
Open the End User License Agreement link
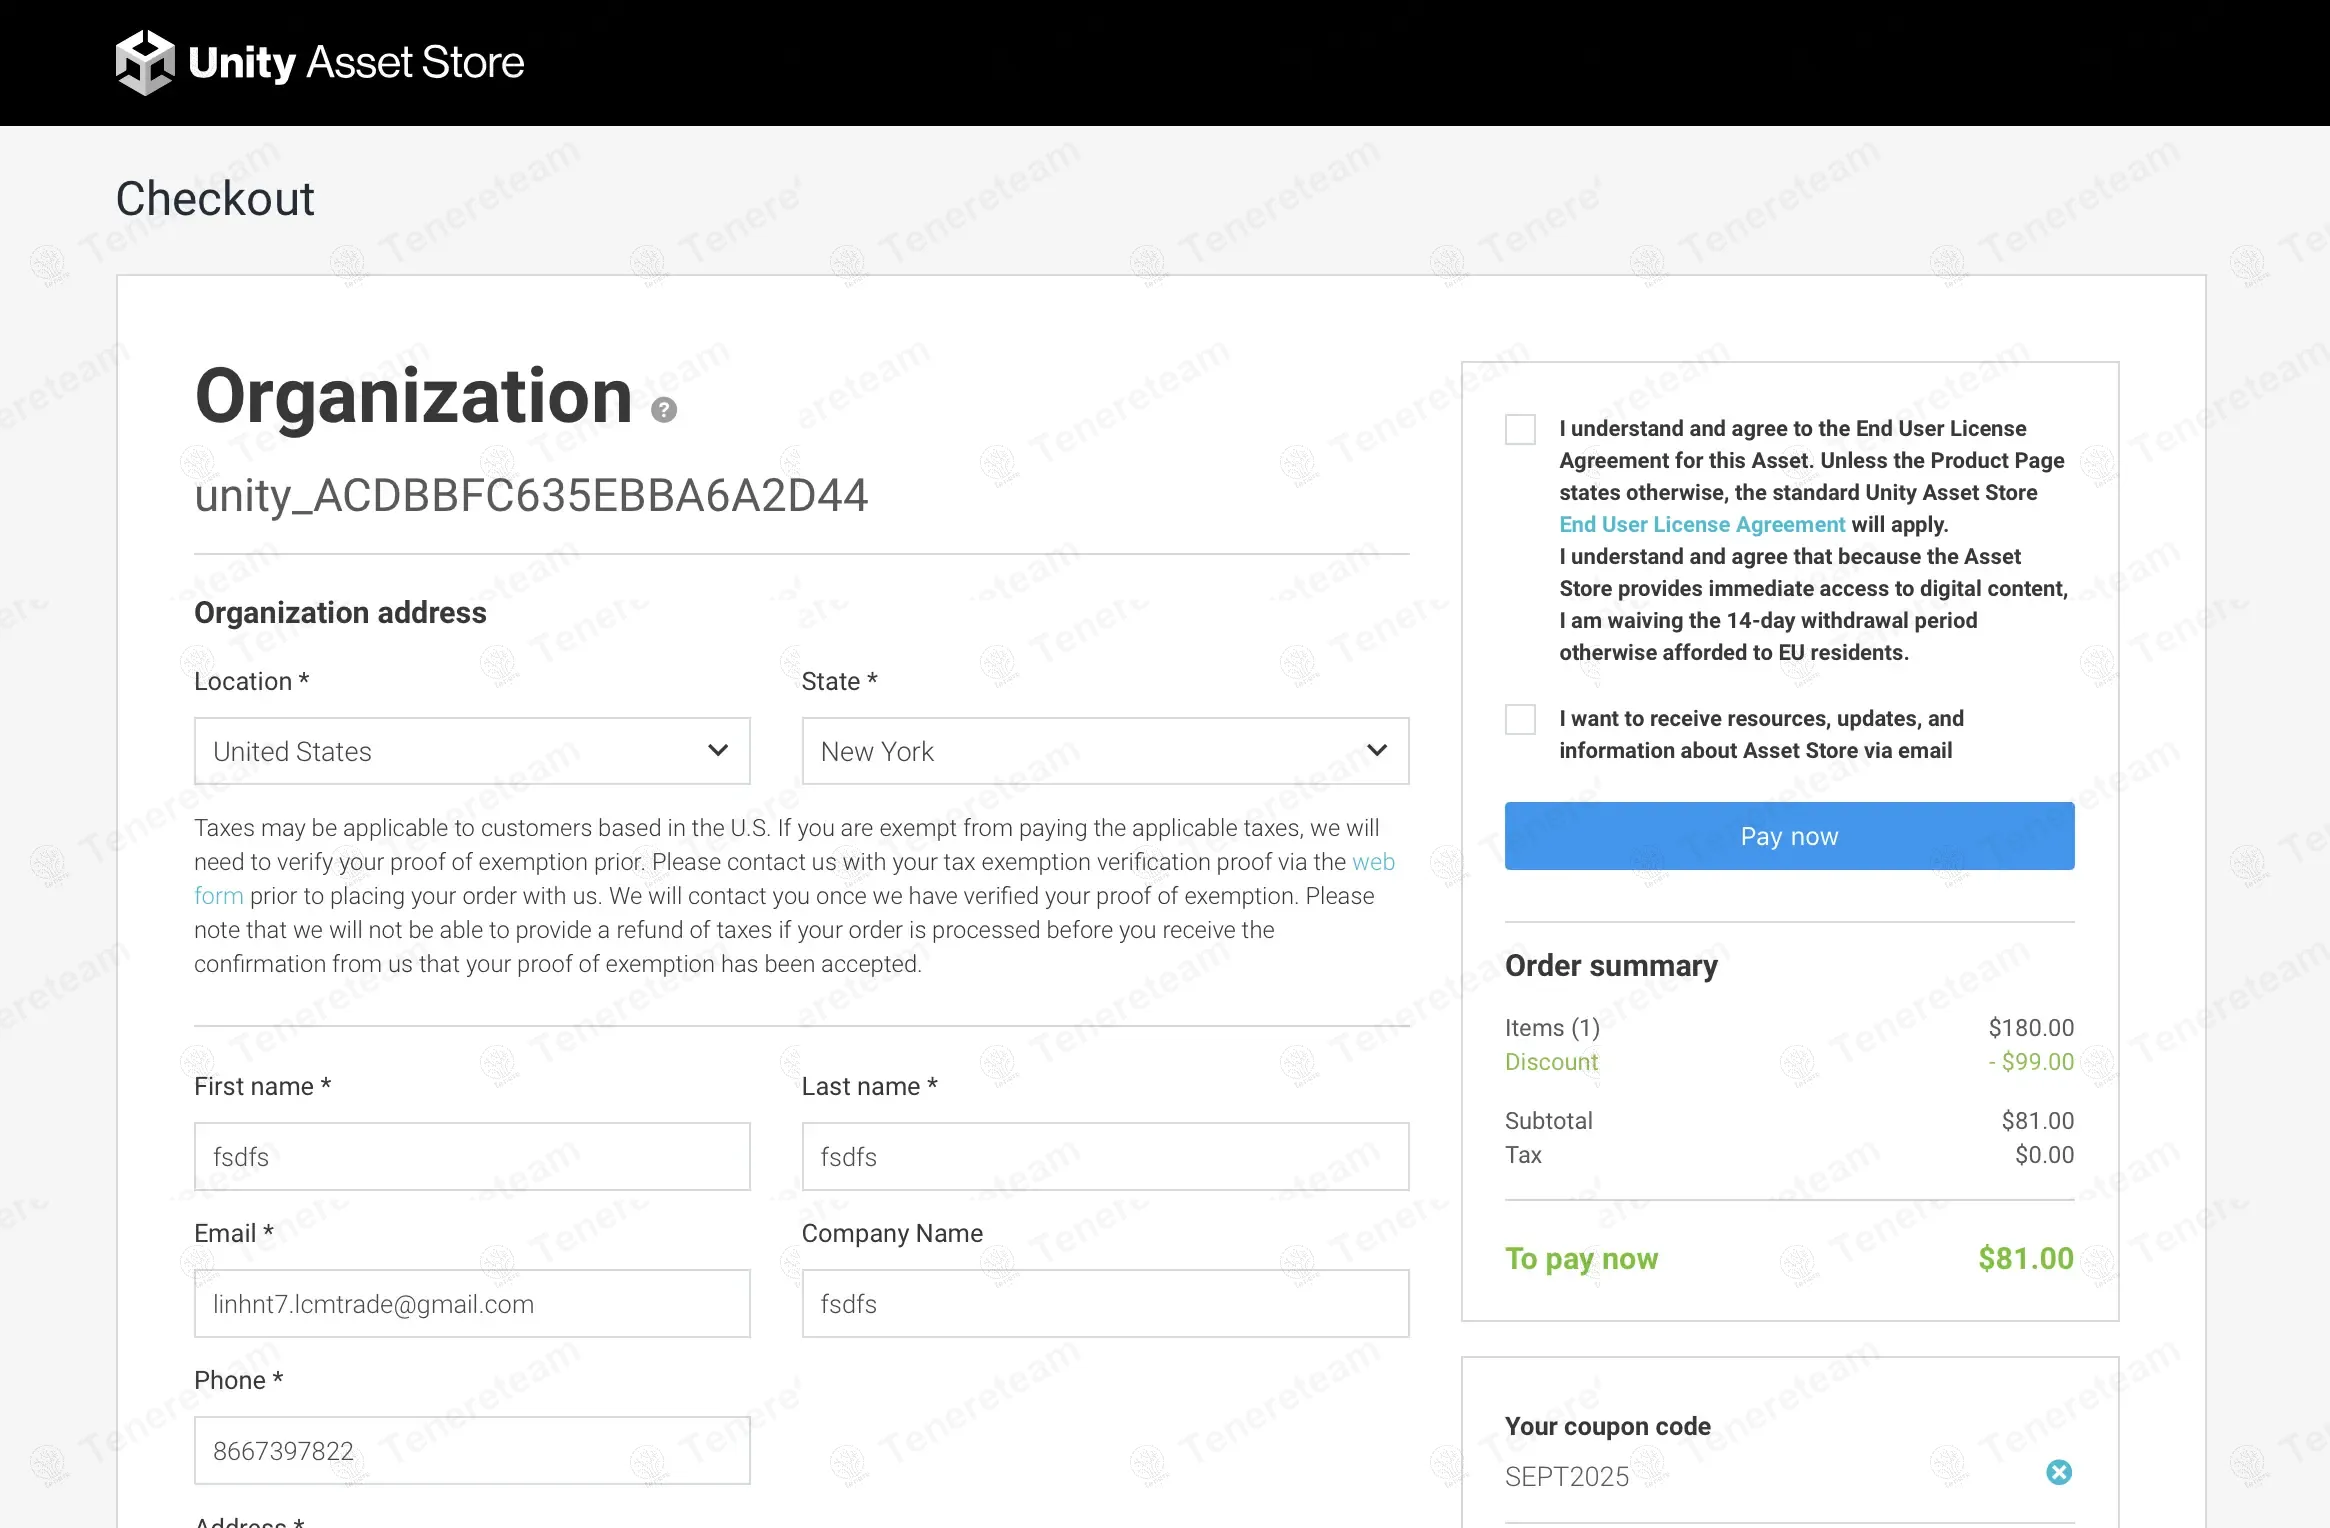(1702, 524)
